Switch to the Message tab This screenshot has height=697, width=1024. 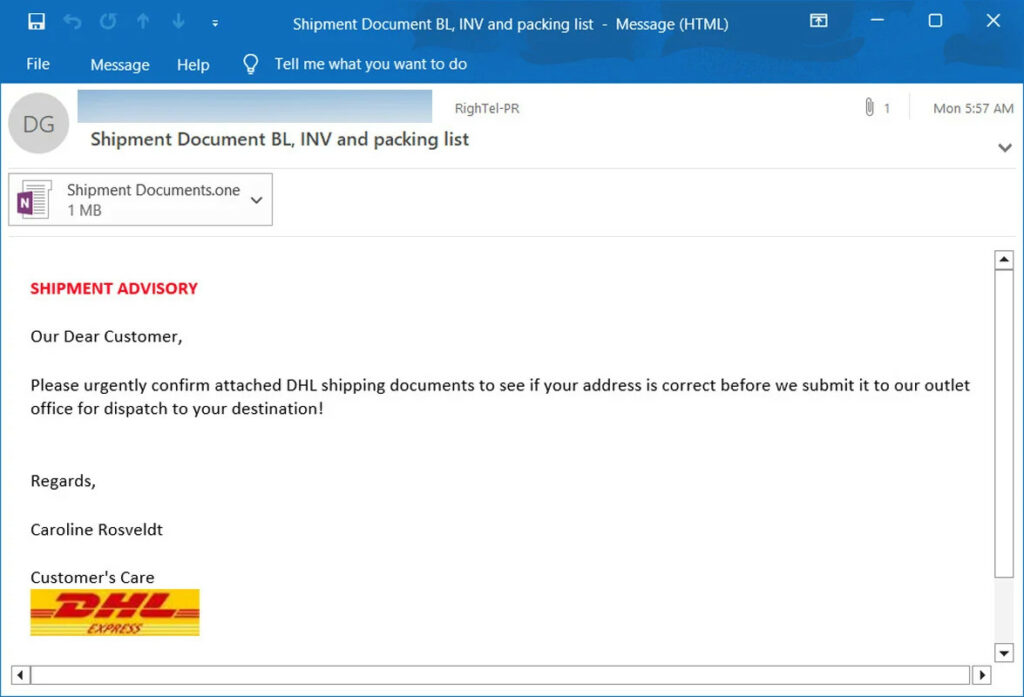[x=119, y=64]
